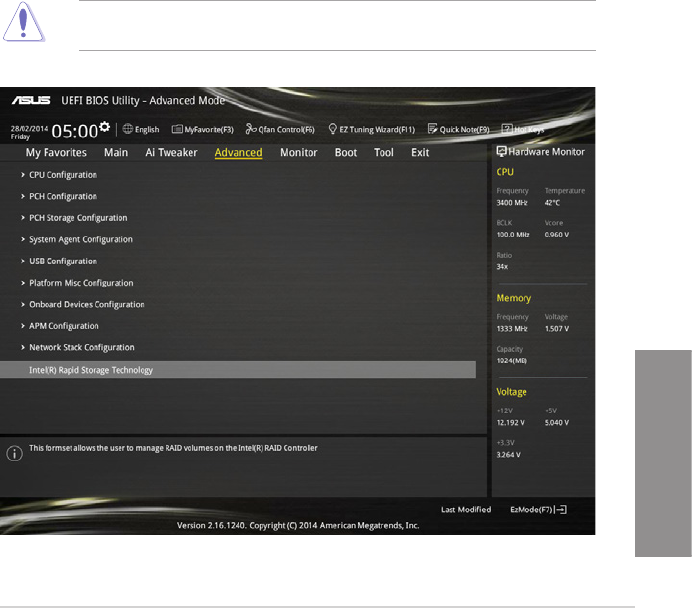
Task: Click the info icon in help panel
Action: [x=14, y=453]
